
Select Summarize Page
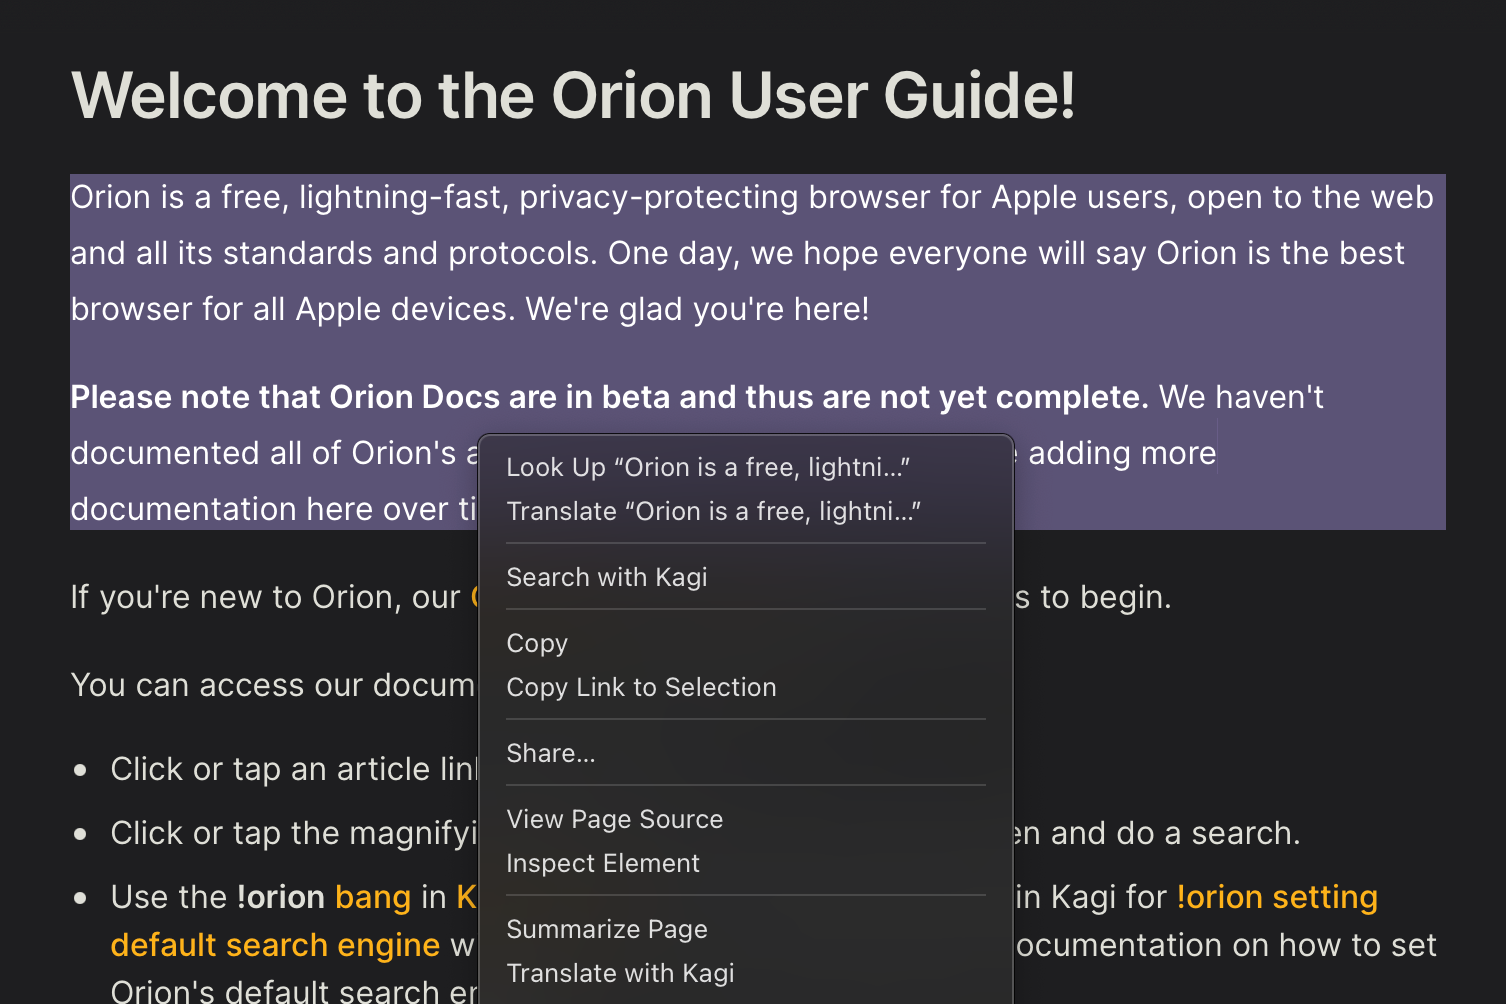tap(606, 929)
